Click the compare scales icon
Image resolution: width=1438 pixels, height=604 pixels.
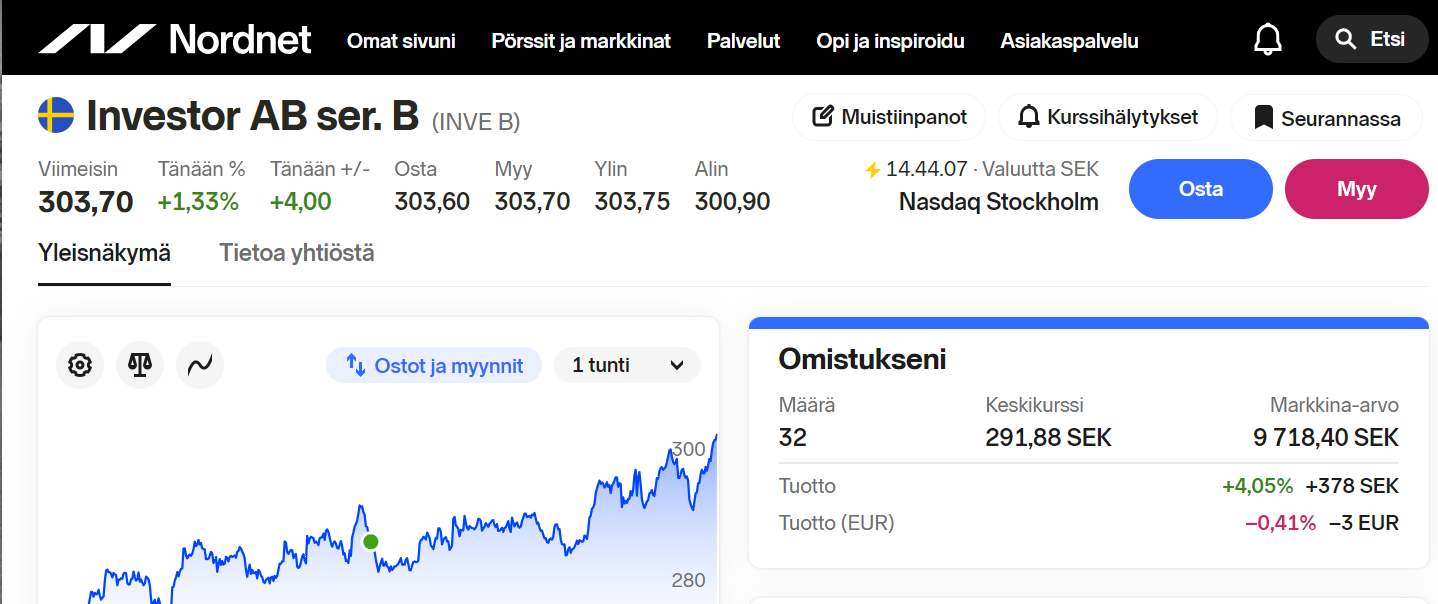(140, 365)
